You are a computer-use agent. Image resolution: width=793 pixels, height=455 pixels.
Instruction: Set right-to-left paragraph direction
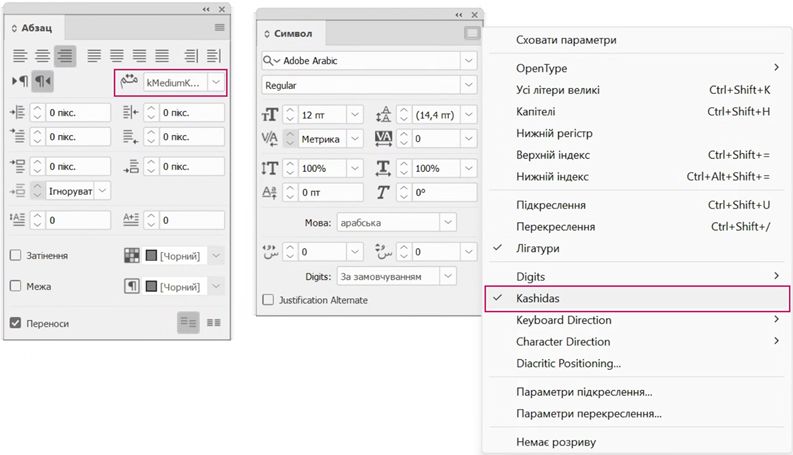[x=42, y=81]
